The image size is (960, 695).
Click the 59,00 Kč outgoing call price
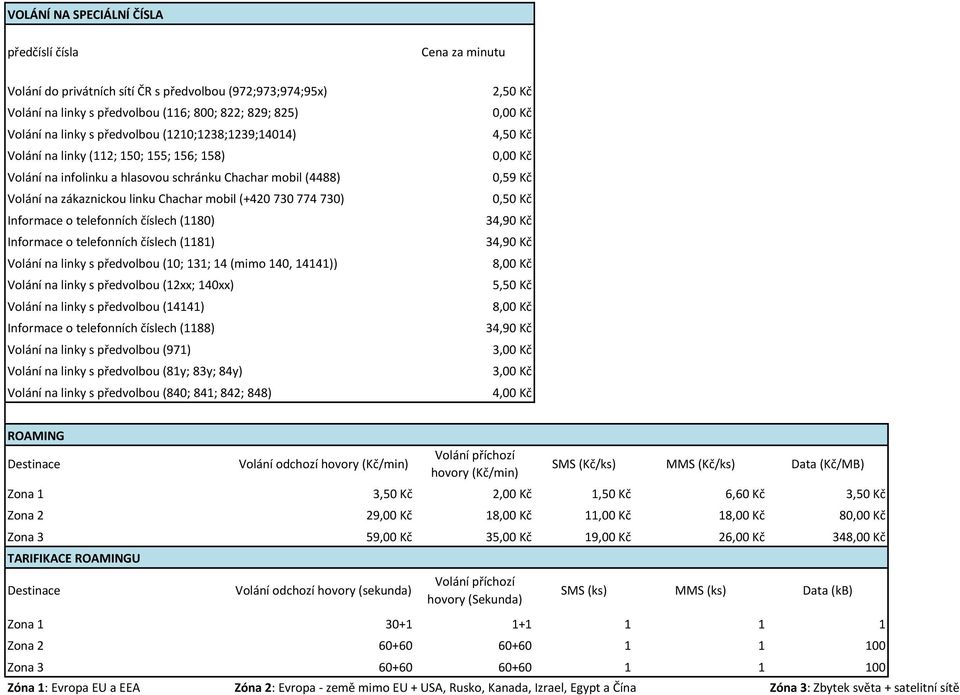click(x=389, y=537)
